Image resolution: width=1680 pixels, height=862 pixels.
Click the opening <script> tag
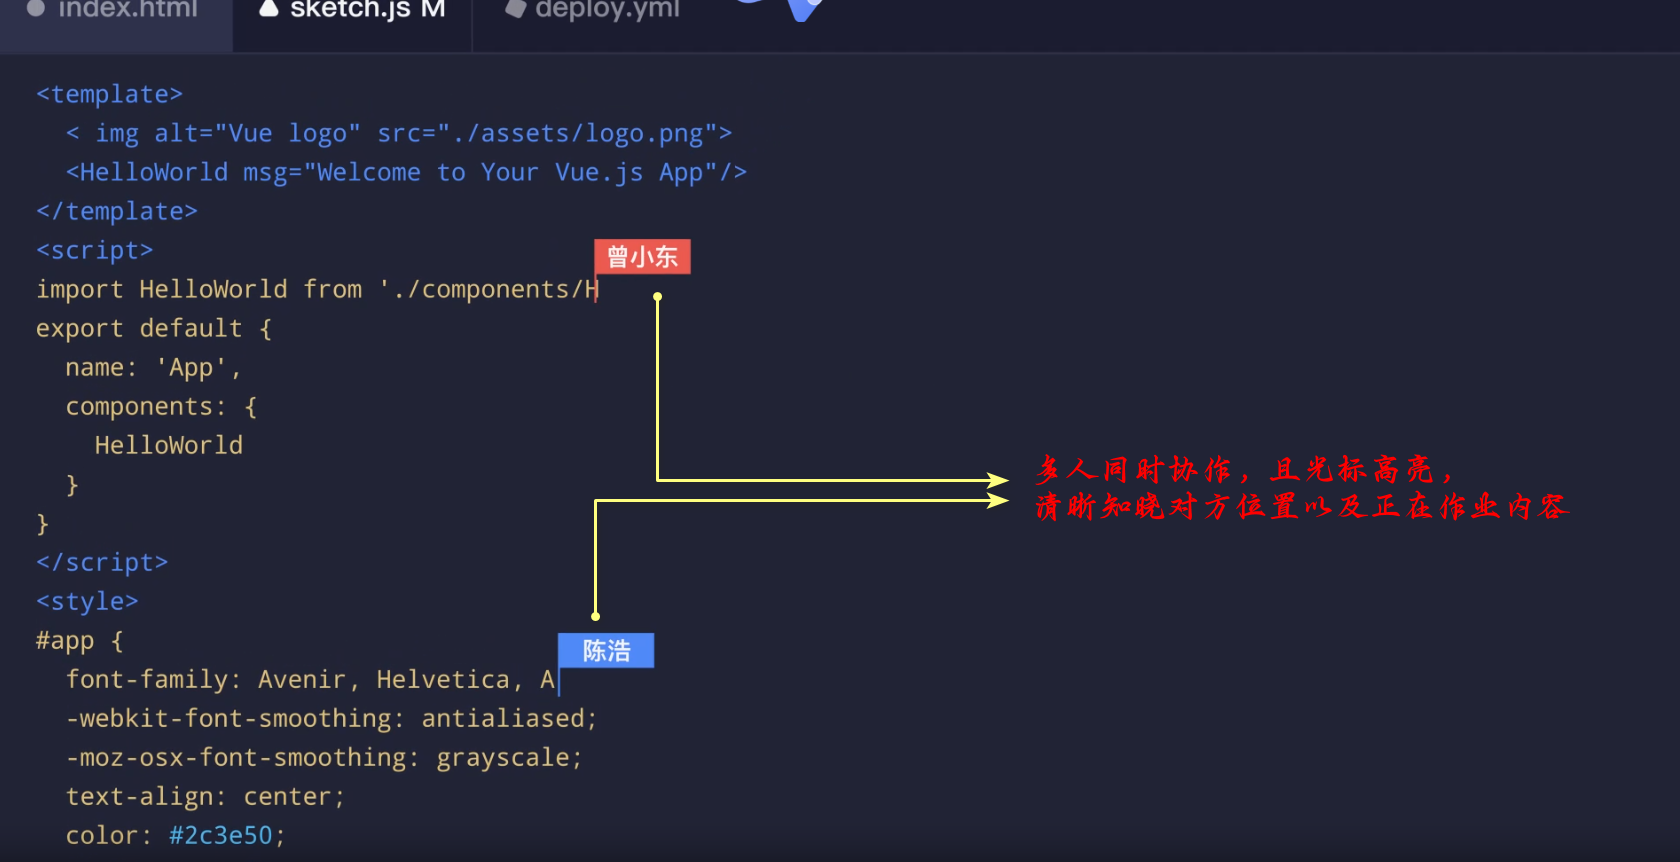[x=94, y=250]
